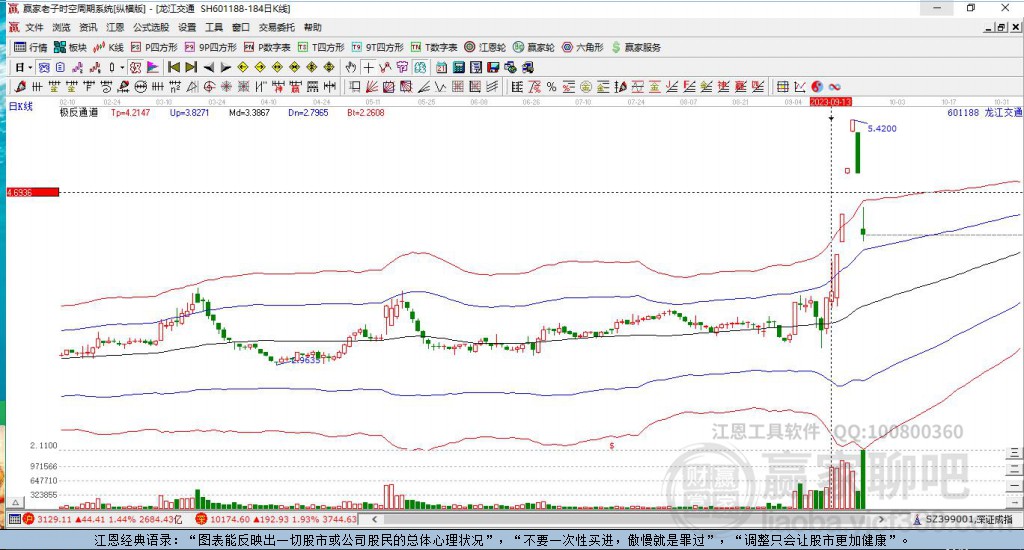This screenshot has width=1024, height=550.
Task: Click the 日K线 label
Action: pos(20,106)
